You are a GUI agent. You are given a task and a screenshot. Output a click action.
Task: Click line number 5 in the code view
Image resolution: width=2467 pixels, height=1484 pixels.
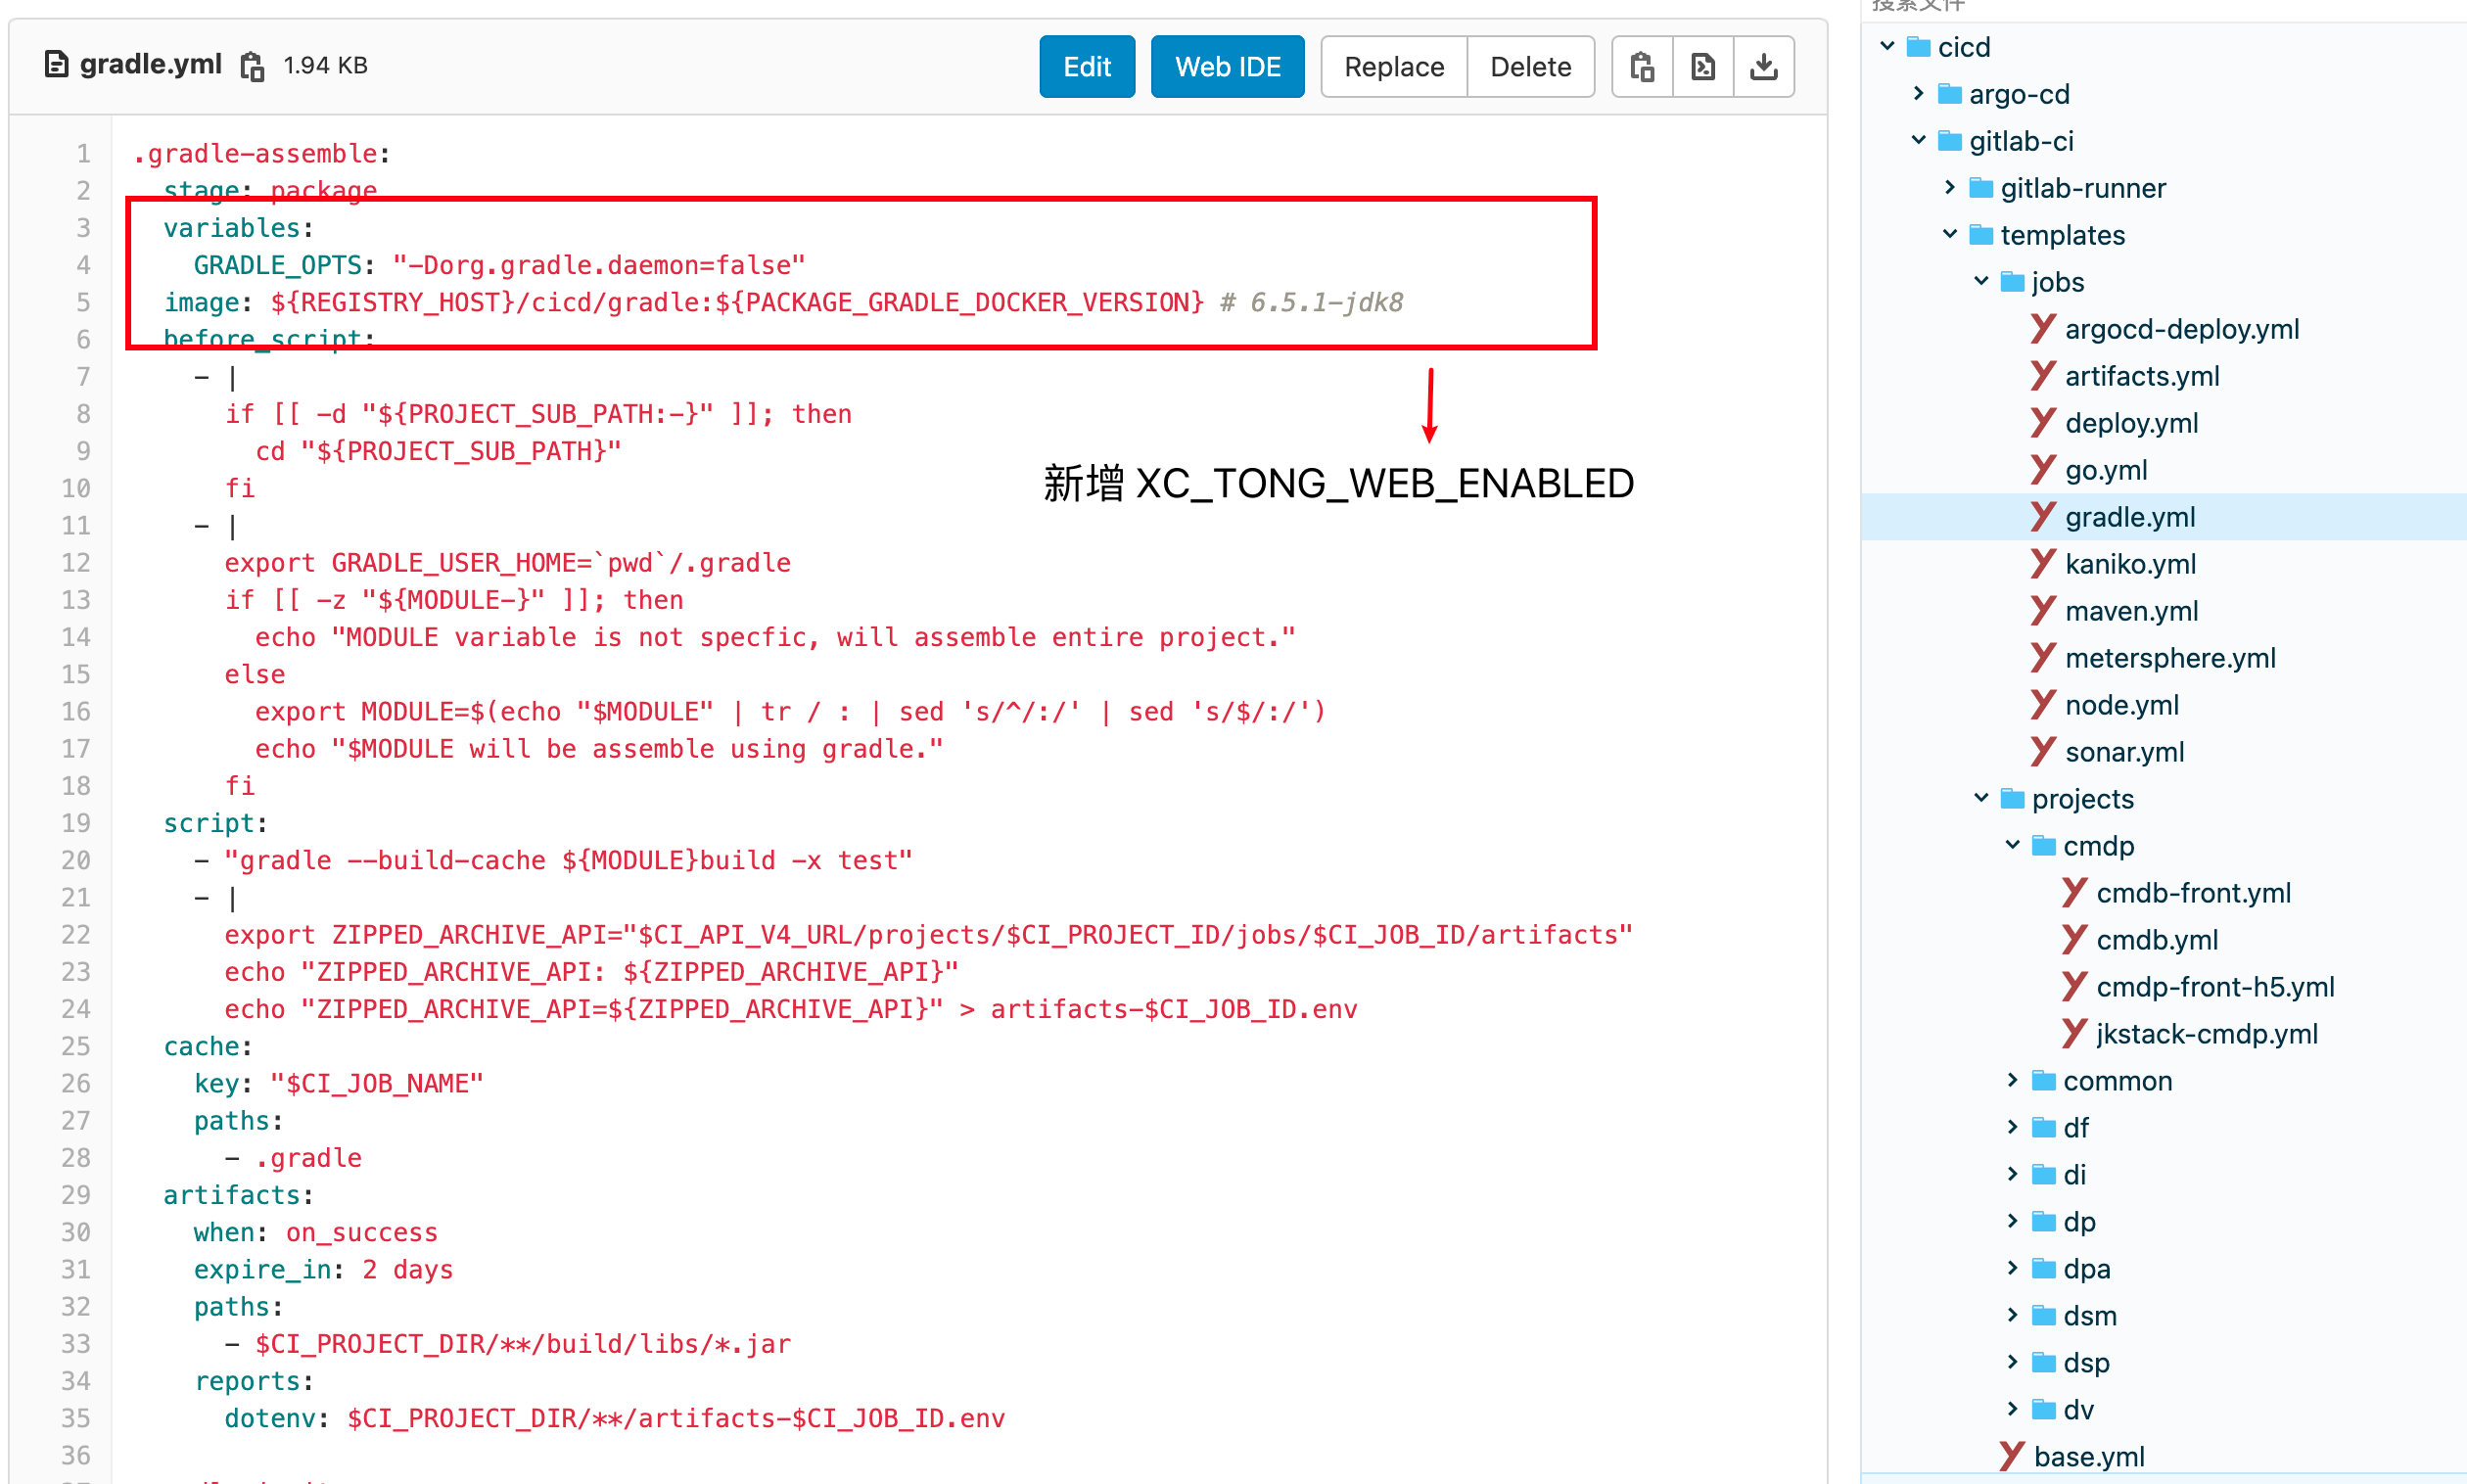[83, 302]
